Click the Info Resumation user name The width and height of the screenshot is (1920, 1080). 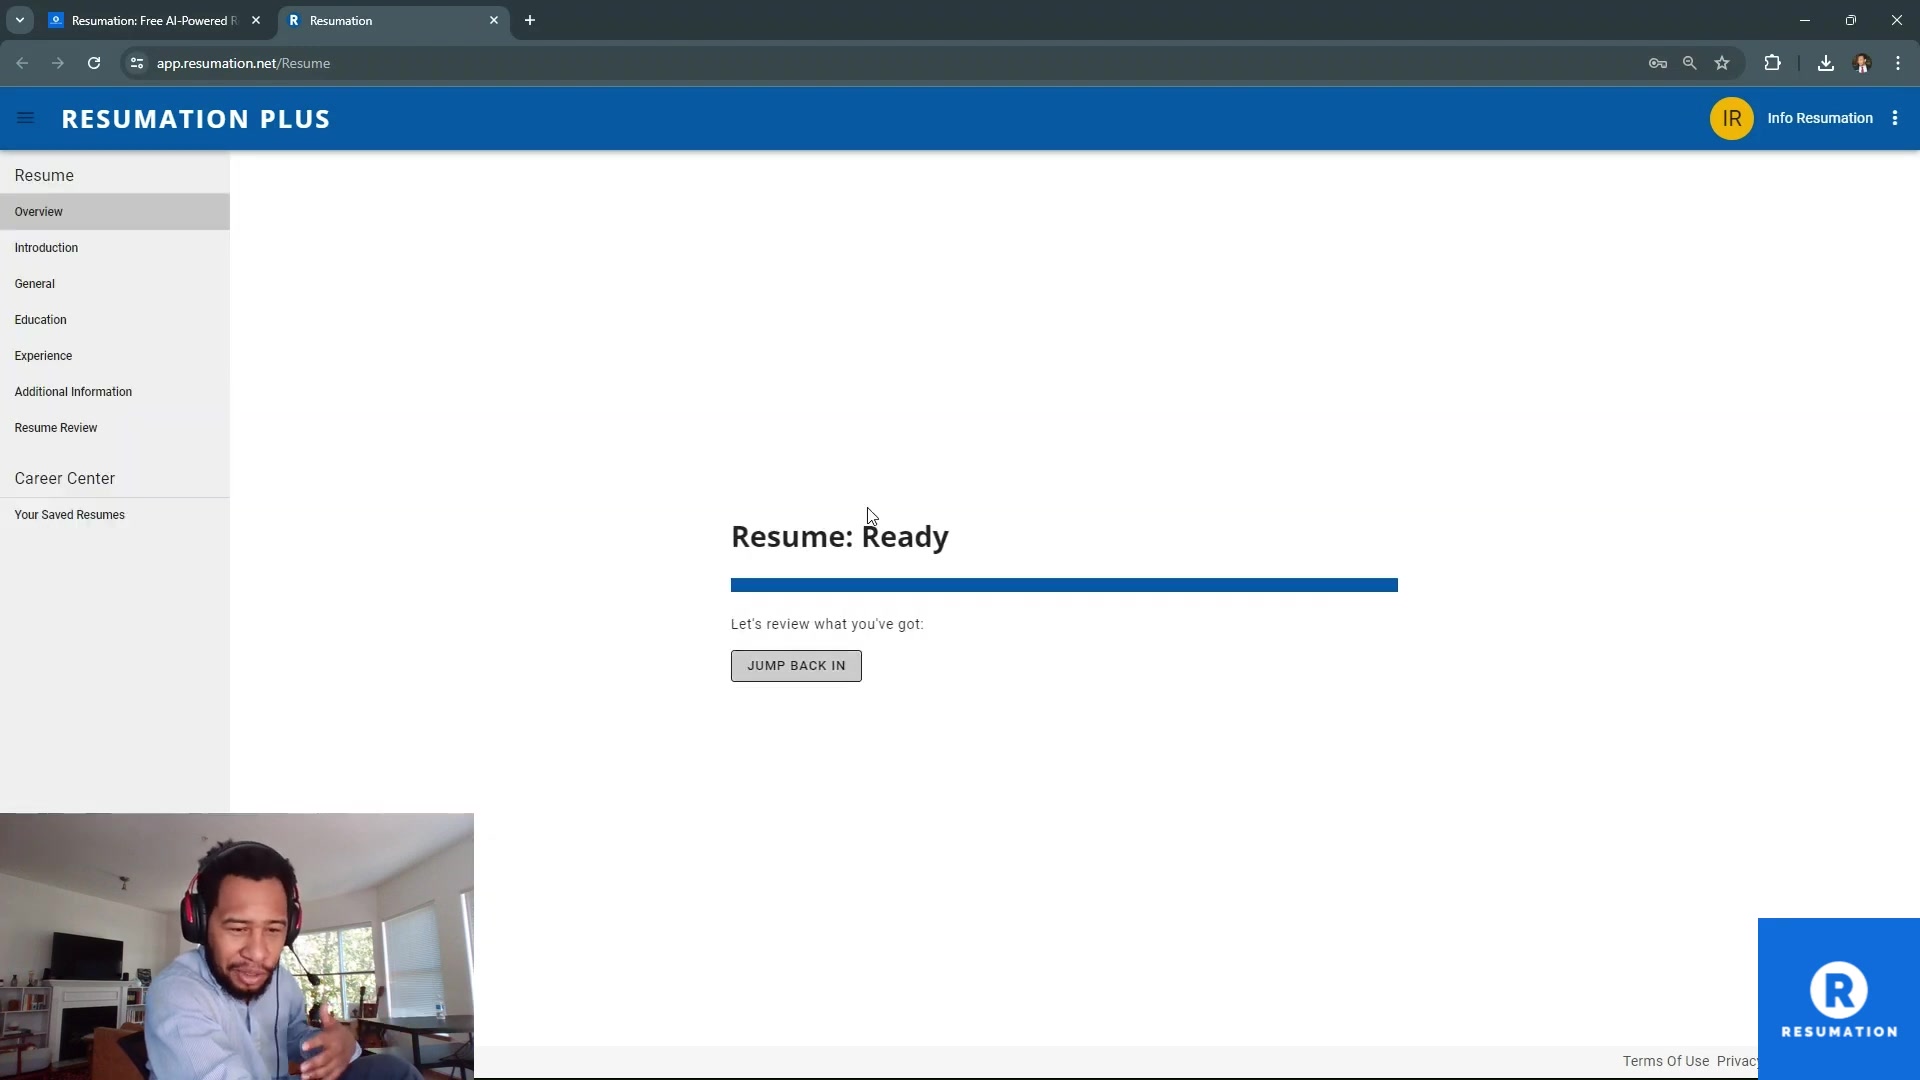click(x=1819, y=118)
